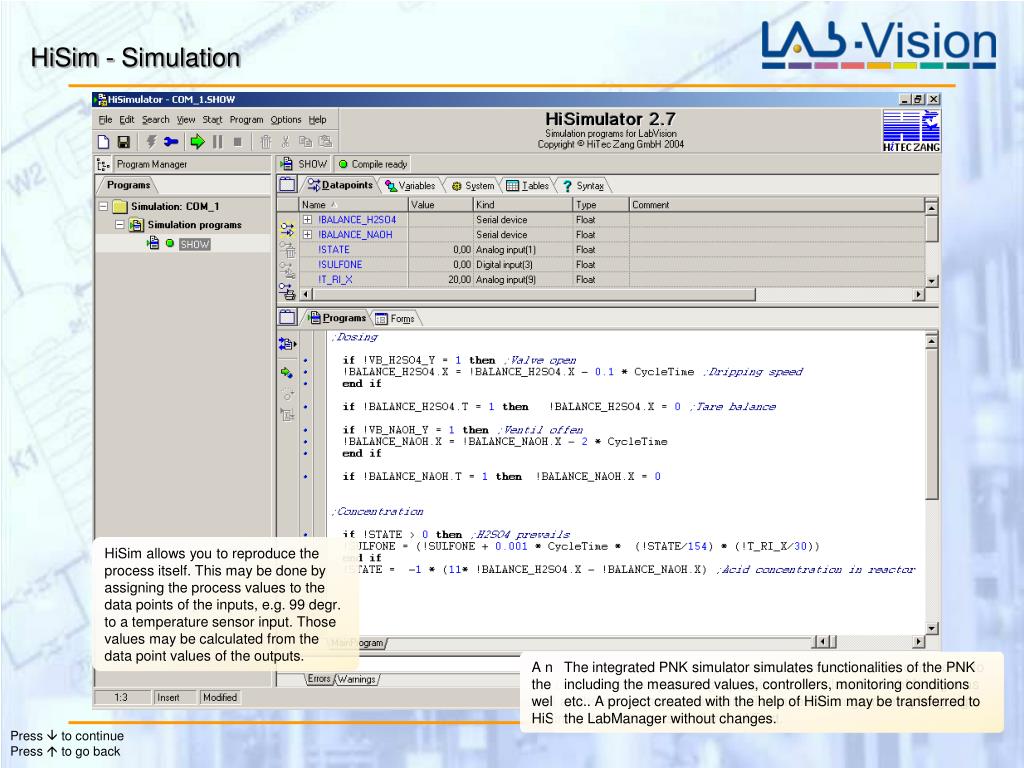This screenshot has width=1024, height=768.
Task: Click the Comment column header
Action: [777, 204]
